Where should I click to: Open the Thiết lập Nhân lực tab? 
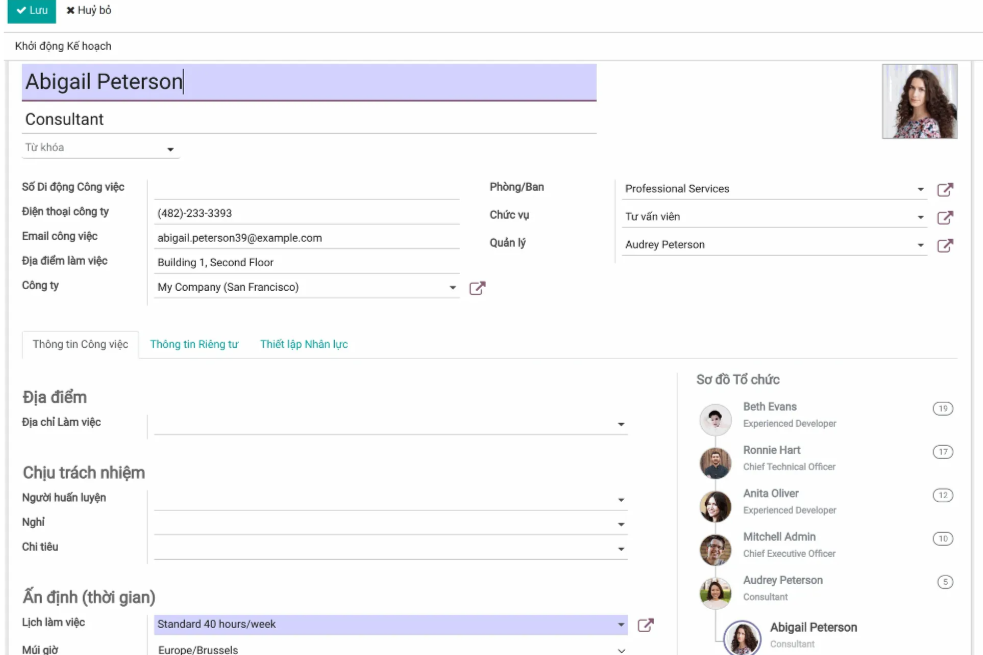303,345
